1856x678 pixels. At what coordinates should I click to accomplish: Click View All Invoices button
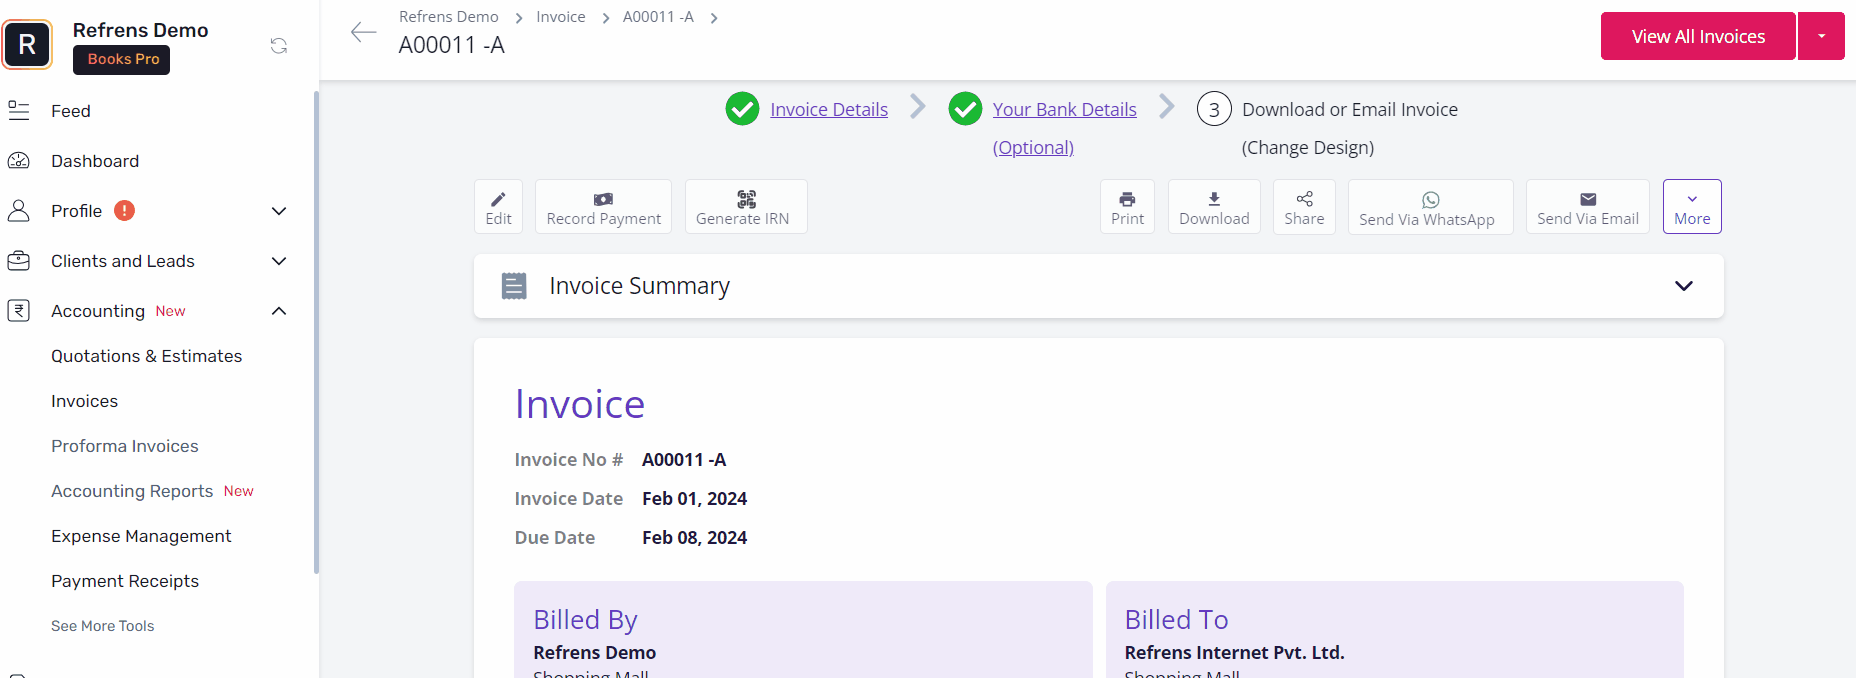[x=1698, y=36]
